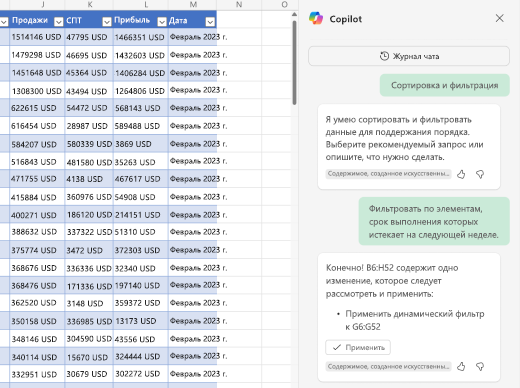Select cell with 471755 USD

(37, 179)
